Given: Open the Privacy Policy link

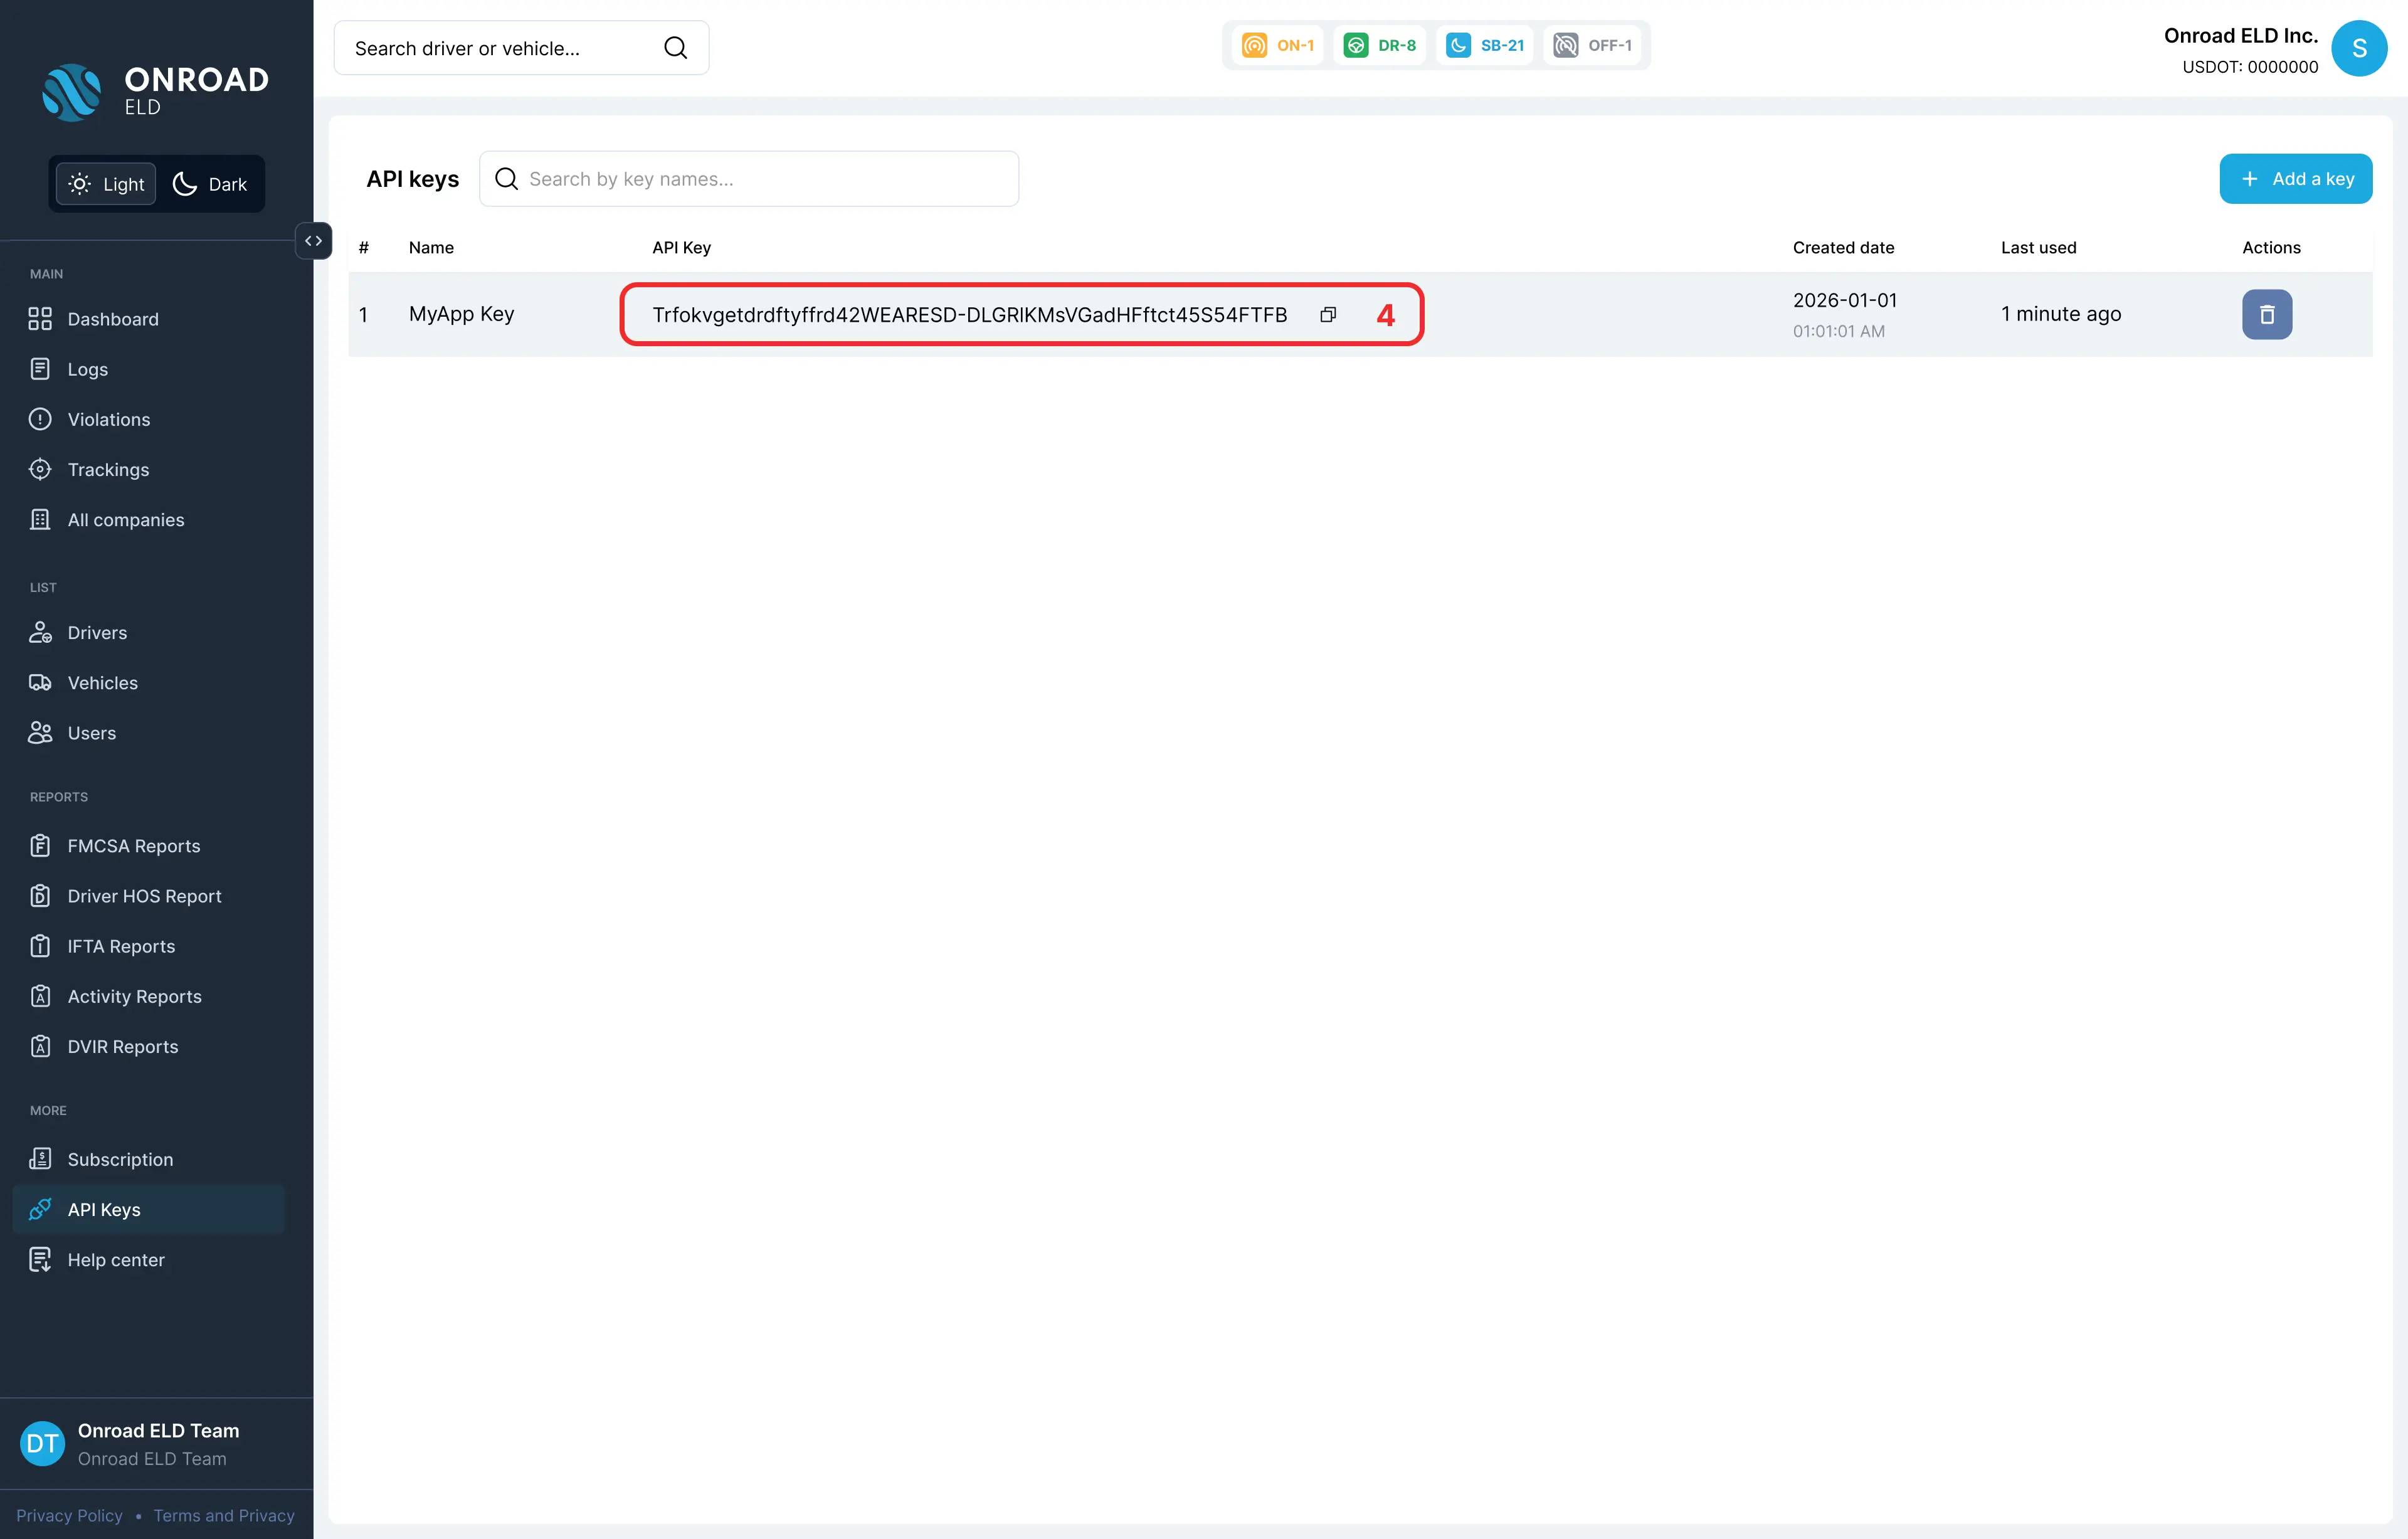Looking at the screenshot, I should pos(69,1515).
